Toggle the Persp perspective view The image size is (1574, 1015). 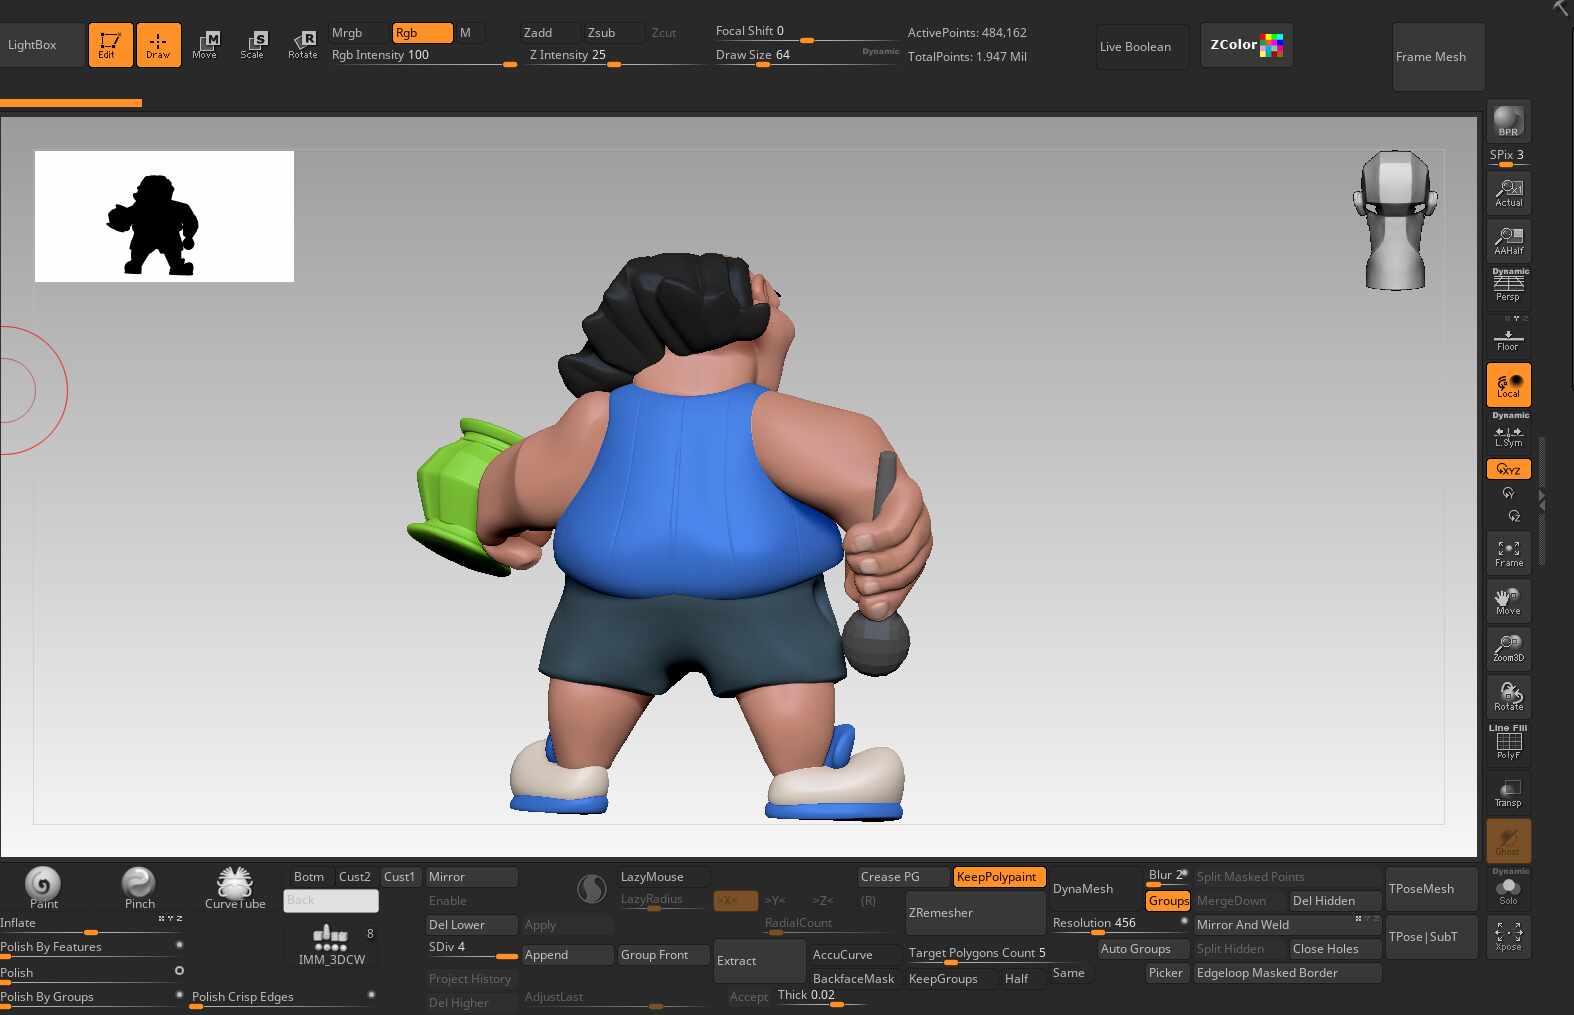1508,287
